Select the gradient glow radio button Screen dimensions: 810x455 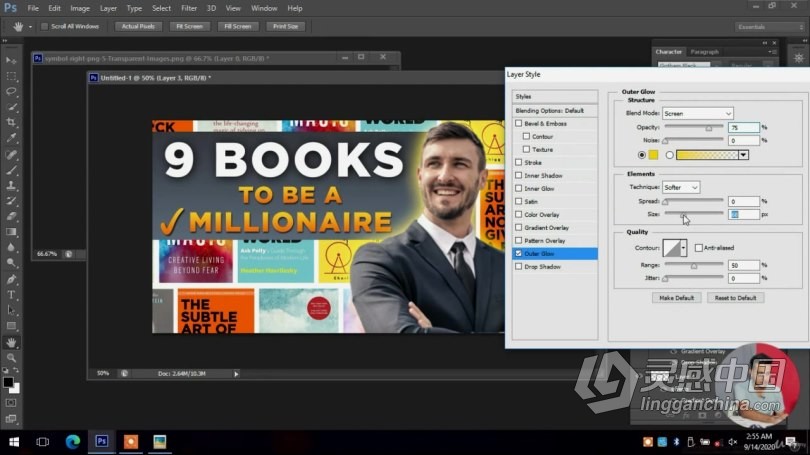669,155
